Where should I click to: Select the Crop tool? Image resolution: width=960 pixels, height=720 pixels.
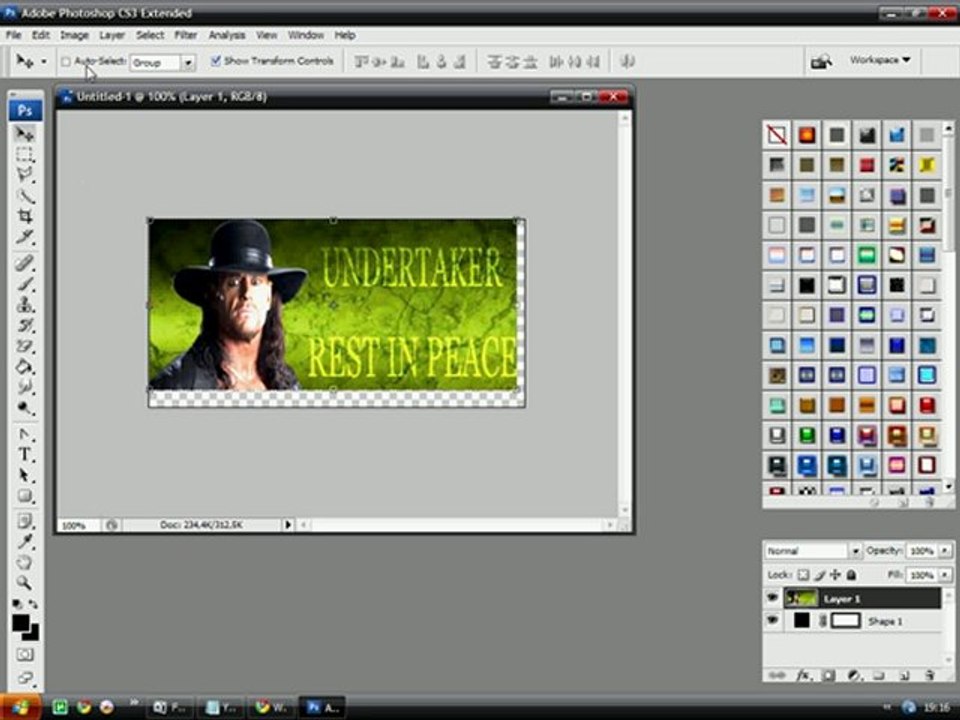[x=24, y=216]
